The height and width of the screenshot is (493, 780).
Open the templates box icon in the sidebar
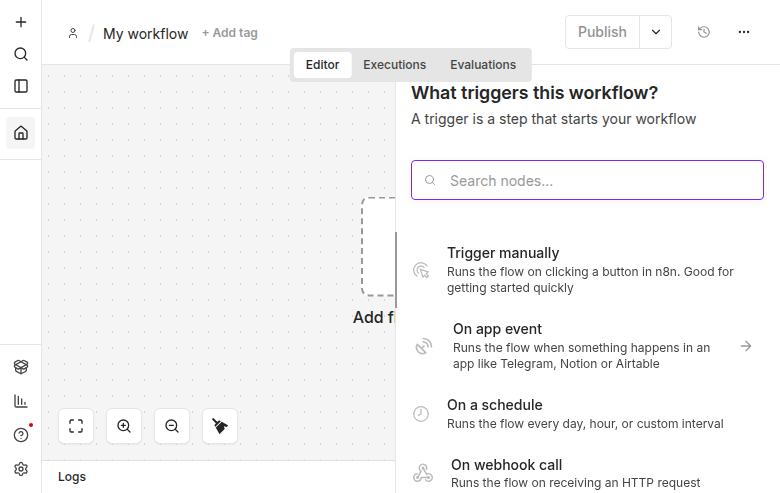21,367
